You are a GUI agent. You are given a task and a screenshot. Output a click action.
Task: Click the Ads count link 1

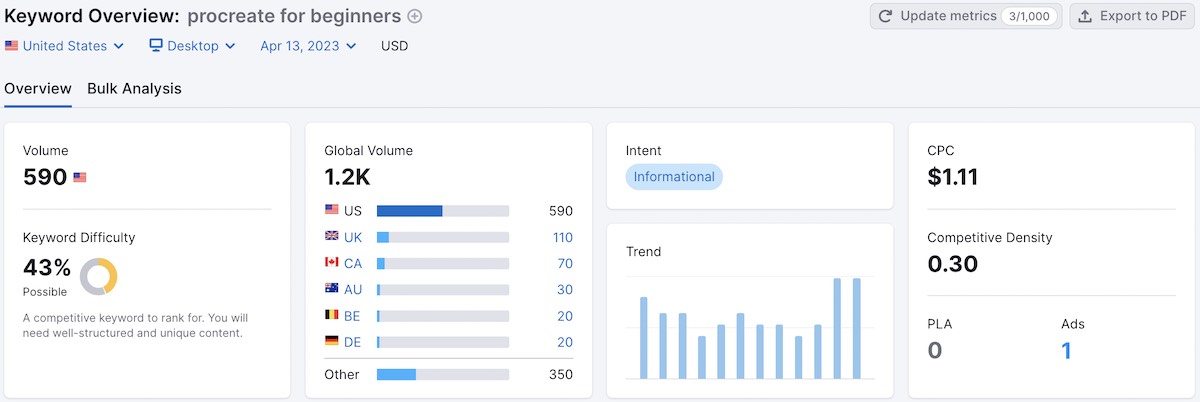[x=1066, y=351]
